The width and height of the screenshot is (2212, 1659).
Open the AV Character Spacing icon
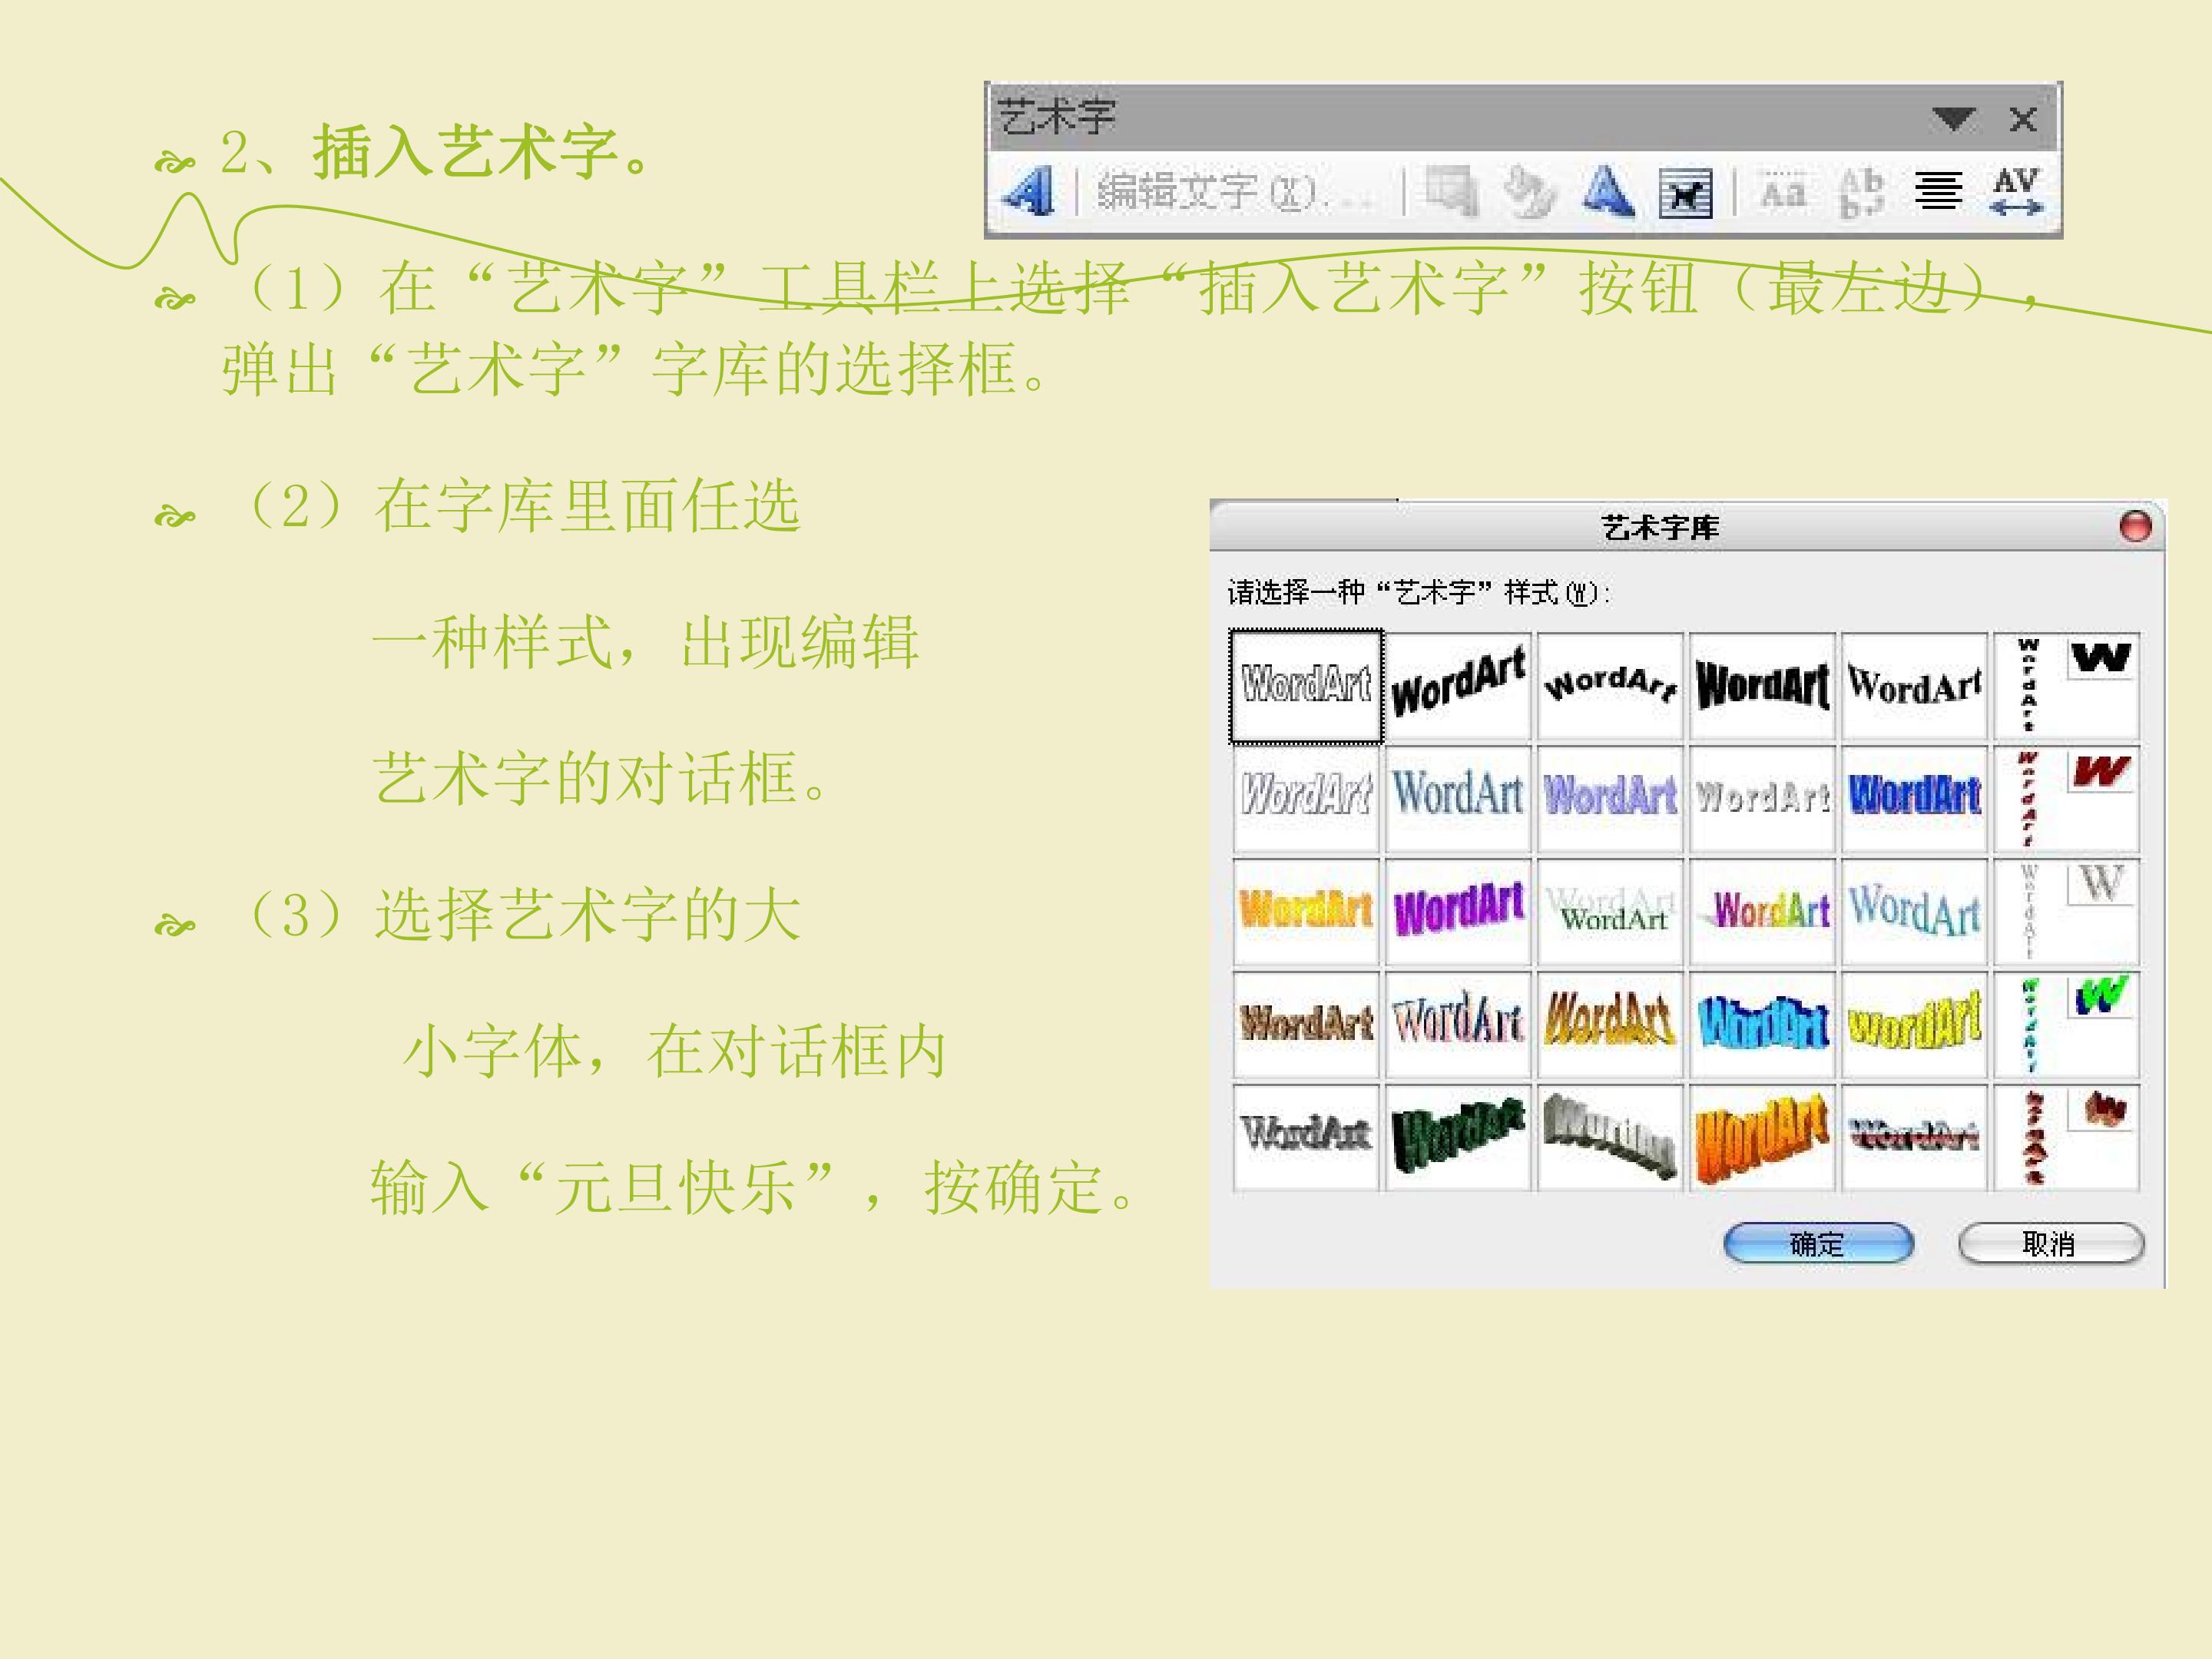click(x=2016, y=191)
